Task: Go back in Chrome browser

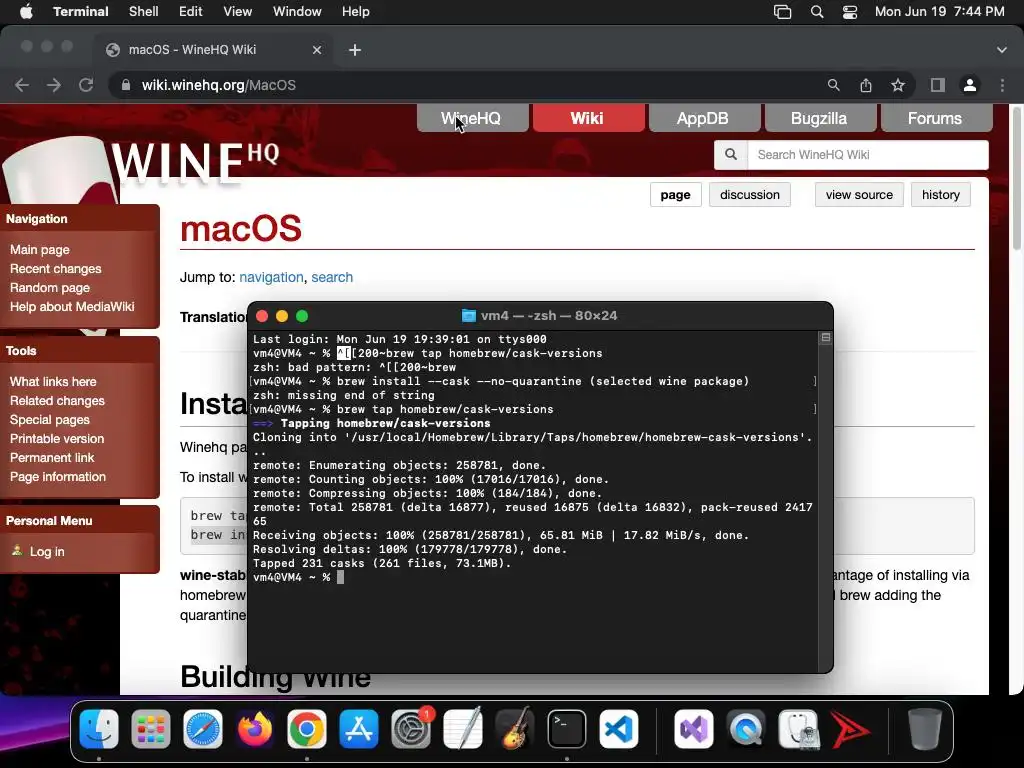Action: click(22, 85)
